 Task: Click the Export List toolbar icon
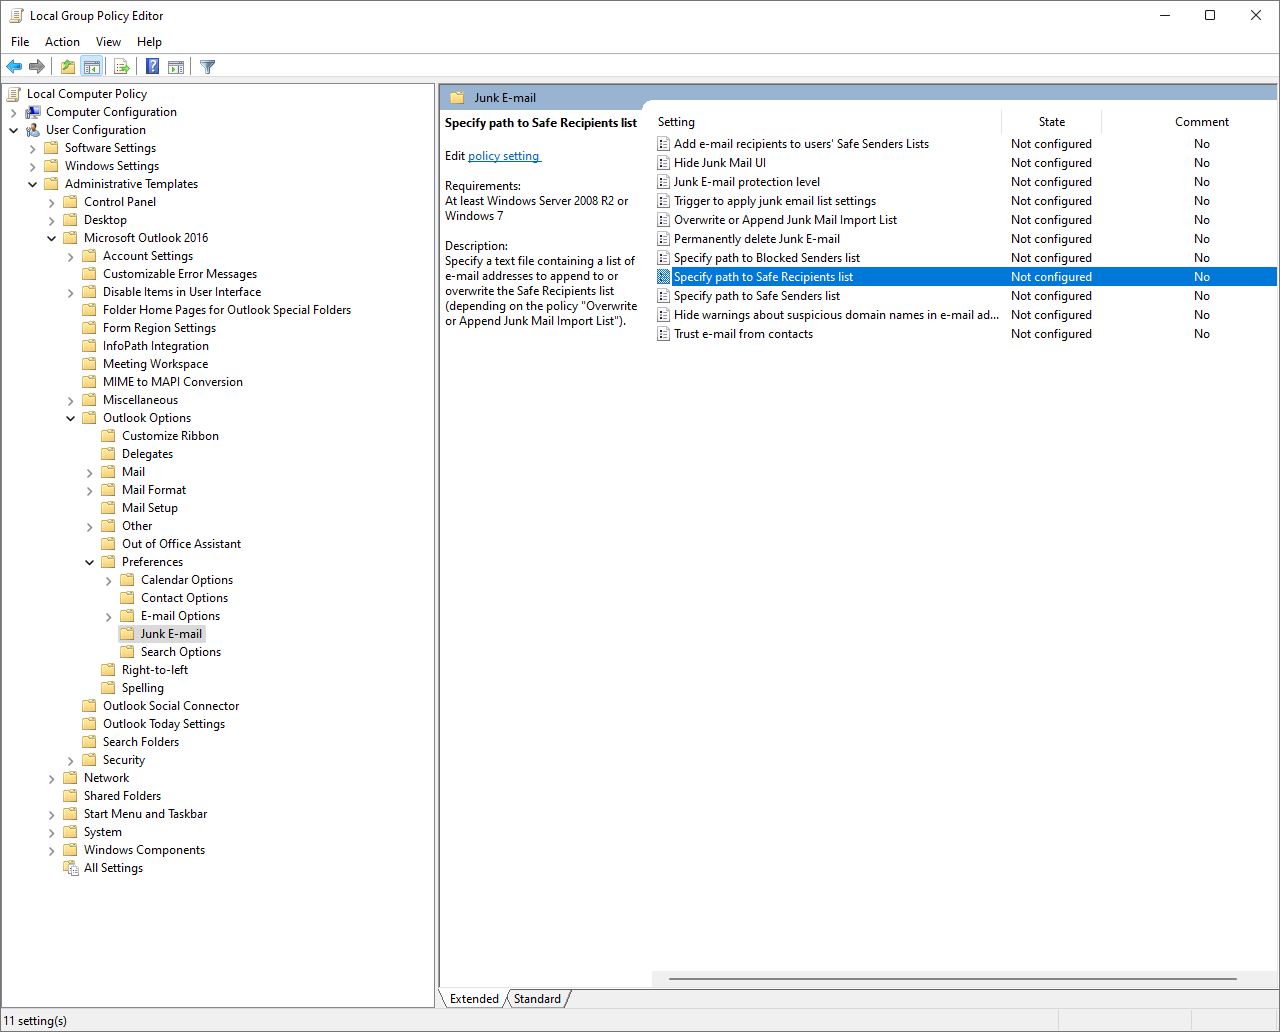pyautogui.click(x=122, y=67)
